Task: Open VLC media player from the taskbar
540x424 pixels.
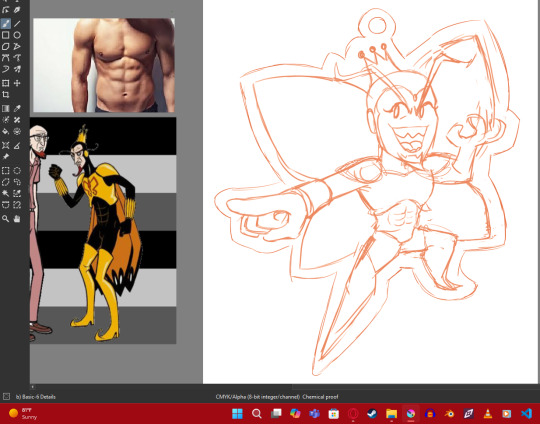Action: [488, 413]
